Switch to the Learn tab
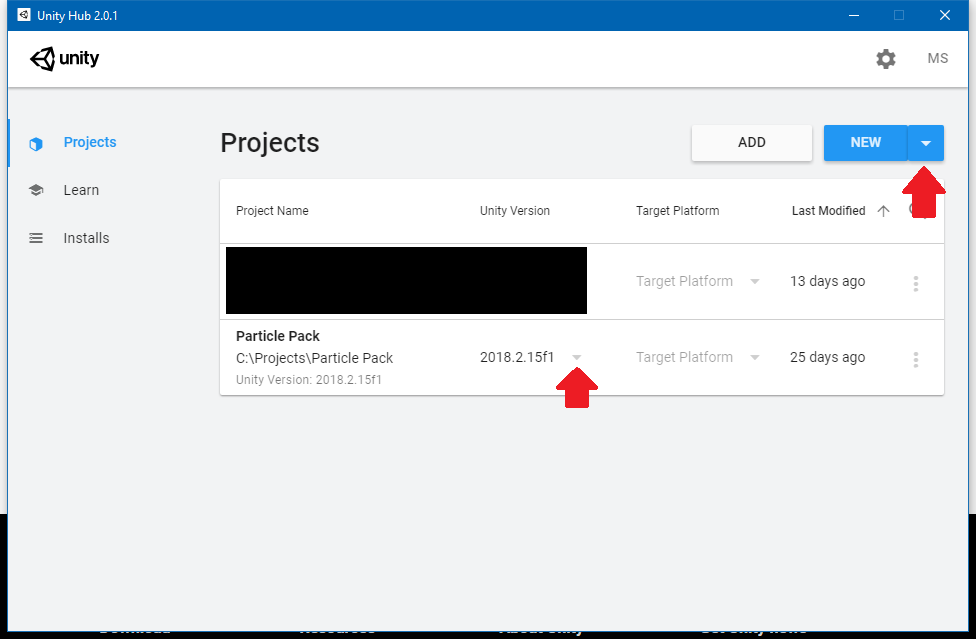This screenshot has width=976, height=642. (x=81, y=190)
